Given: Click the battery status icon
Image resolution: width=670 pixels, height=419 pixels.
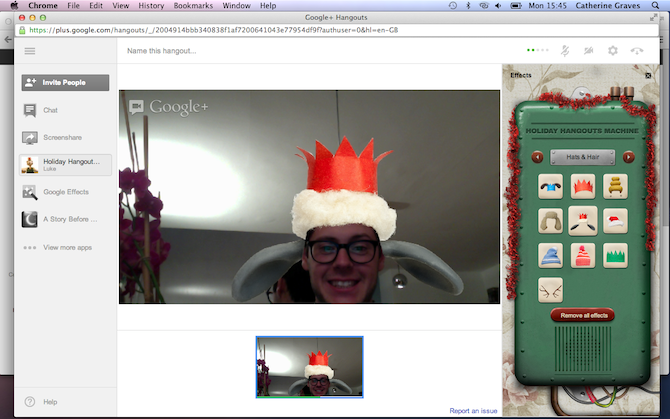Looking at the screenshot, I should coord(516,6).
